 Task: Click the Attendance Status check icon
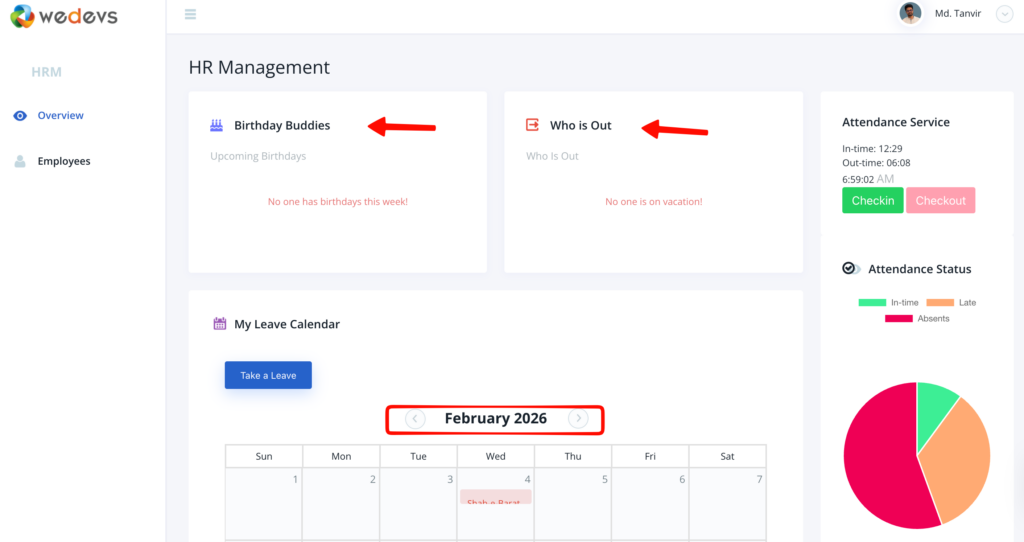(x=850, y=268)
